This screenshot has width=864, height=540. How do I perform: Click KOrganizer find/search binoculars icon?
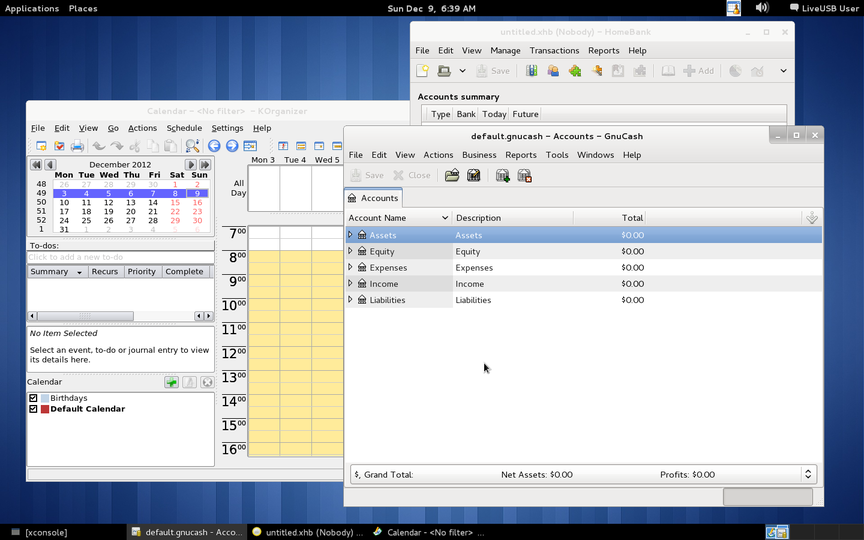click(x=192, y=146)
